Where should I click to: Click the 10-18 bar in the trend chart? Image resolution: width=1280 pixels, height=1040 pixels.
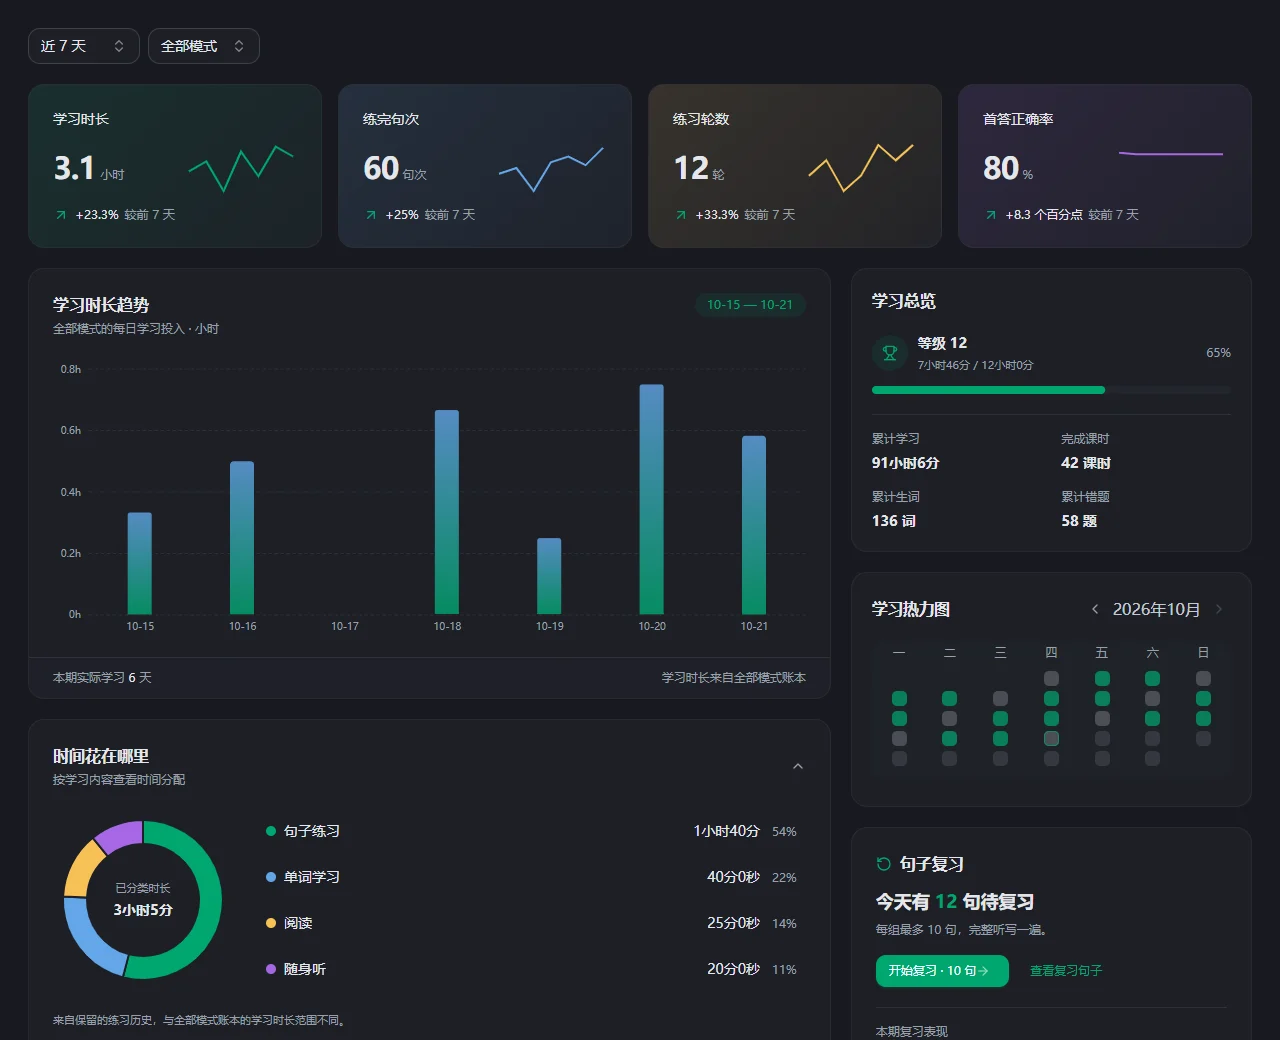pos(447,512)
